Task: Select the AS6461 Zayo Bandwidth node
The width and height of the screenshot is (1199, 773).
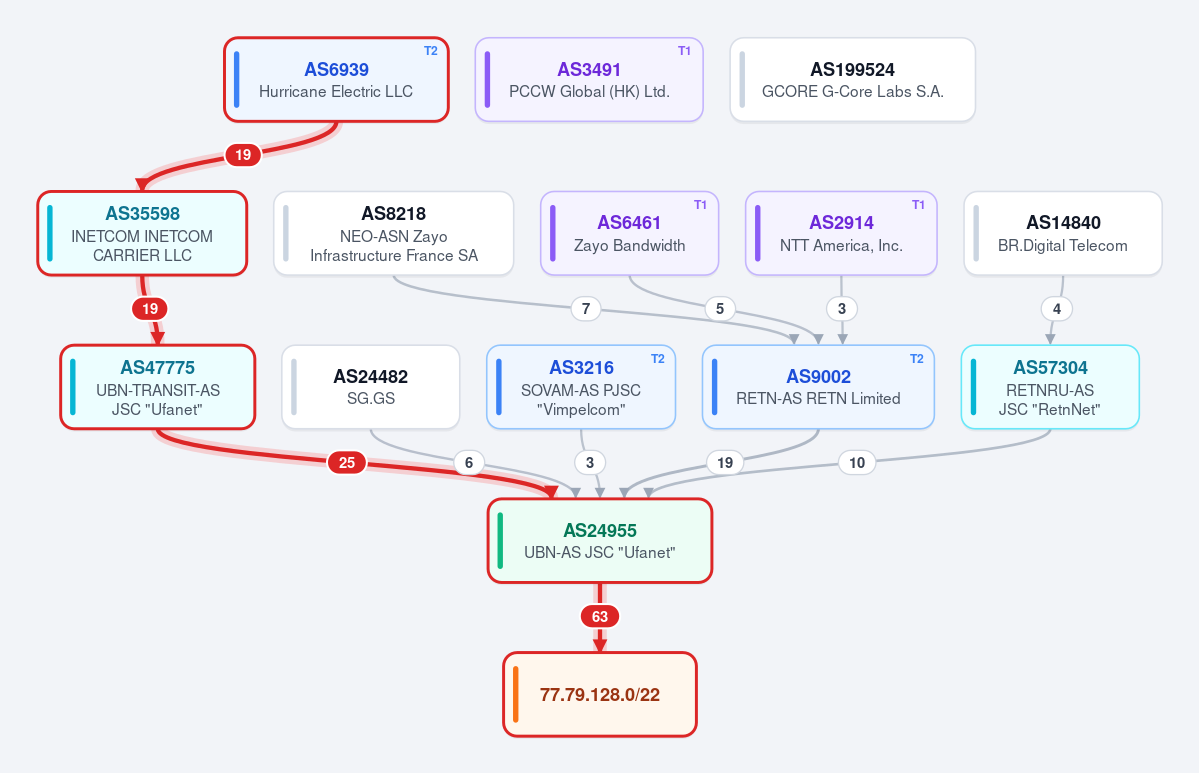Action: coord(629,233)
